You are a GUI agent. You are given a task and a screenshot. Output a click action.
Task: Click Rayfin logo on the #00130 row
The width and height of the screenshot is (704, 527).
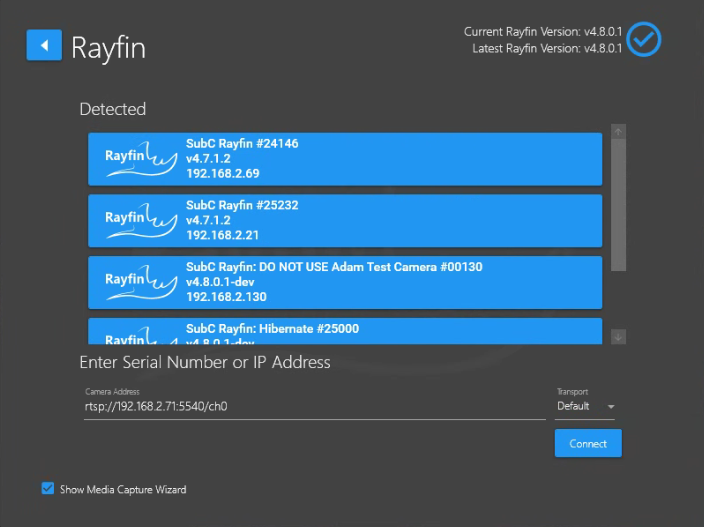141,282
